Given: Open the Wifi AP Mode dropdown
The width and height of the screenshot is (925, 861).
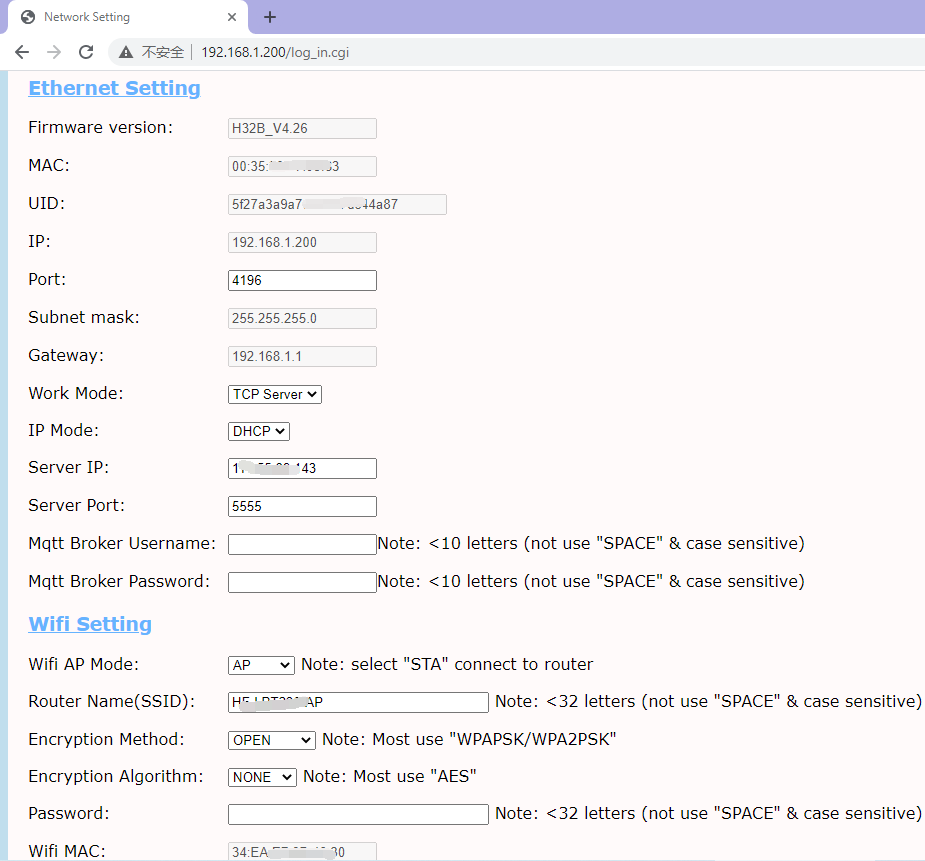Looking at the screenshot, I should (261, 665).
